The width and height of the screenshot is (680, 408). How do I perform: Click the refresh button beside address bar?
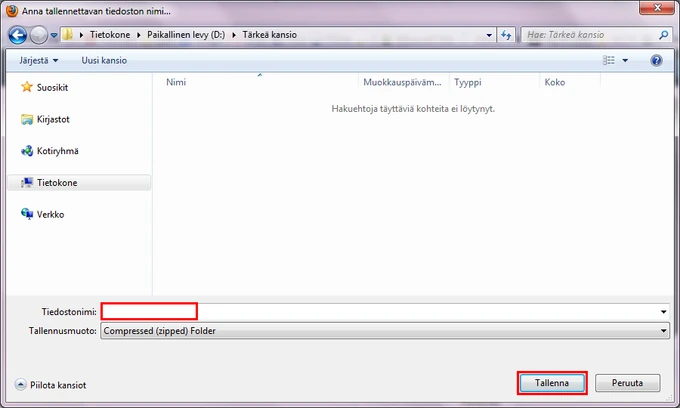pos(506,35)
